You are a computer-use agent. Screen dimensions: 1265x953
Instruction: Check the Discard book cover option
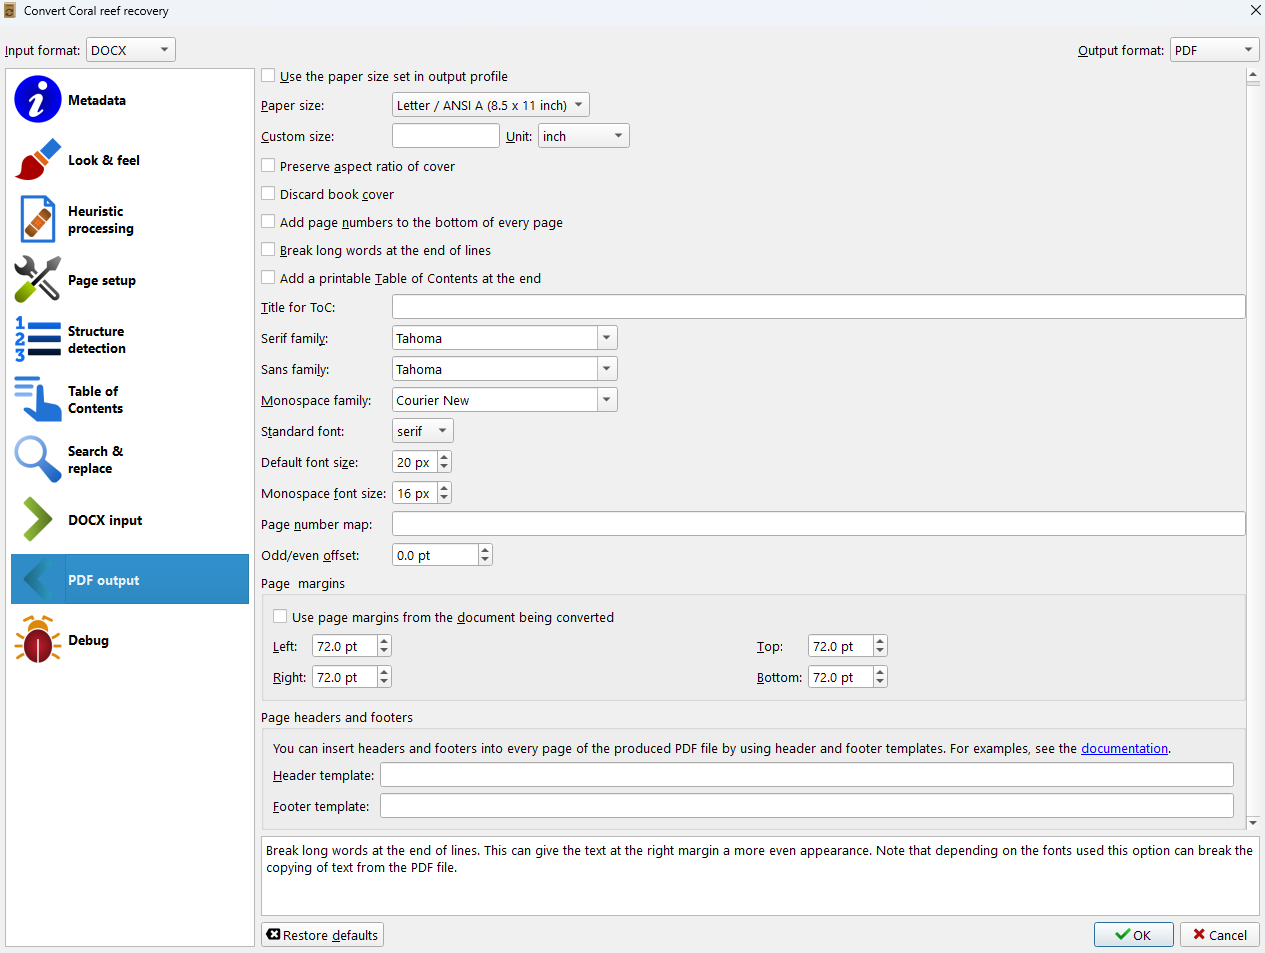click(268, 193)
